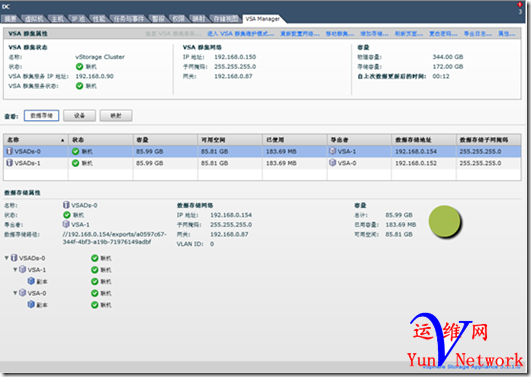Click 刷新页面 link
The image size is (531, 377).
coord(409,34)
